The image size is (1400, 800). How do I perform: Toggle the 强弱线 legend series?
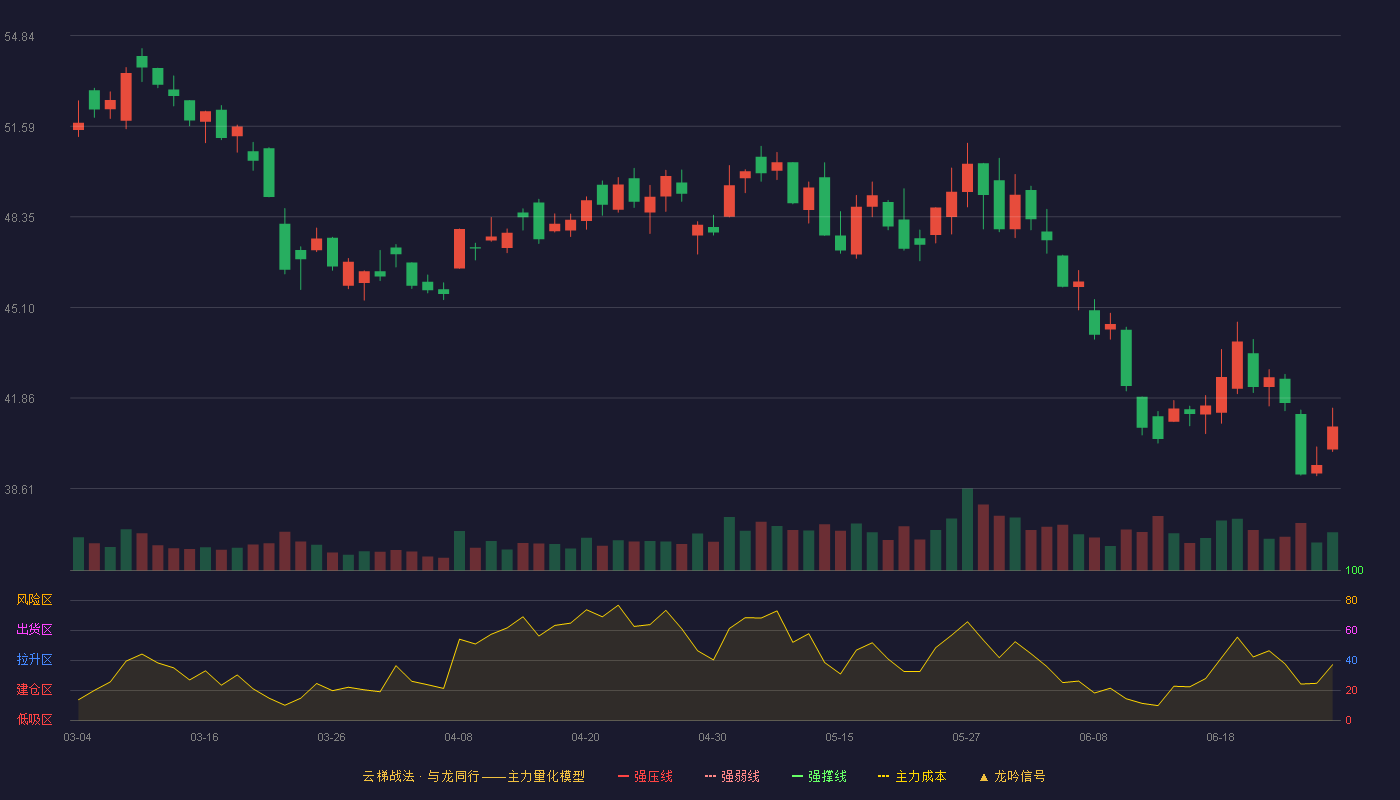[732, 776]
